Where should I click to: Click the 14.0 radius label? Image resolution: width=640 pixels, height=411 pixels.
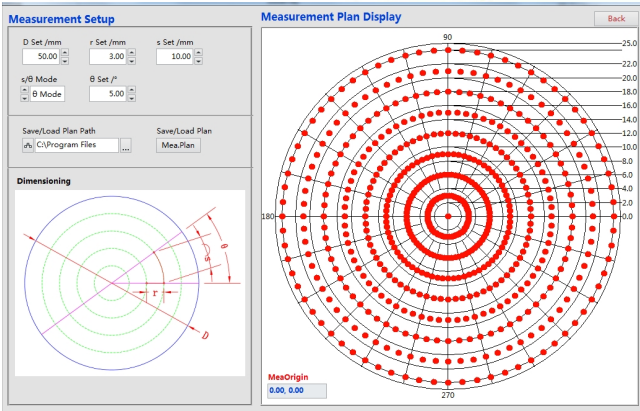[629, 120]
